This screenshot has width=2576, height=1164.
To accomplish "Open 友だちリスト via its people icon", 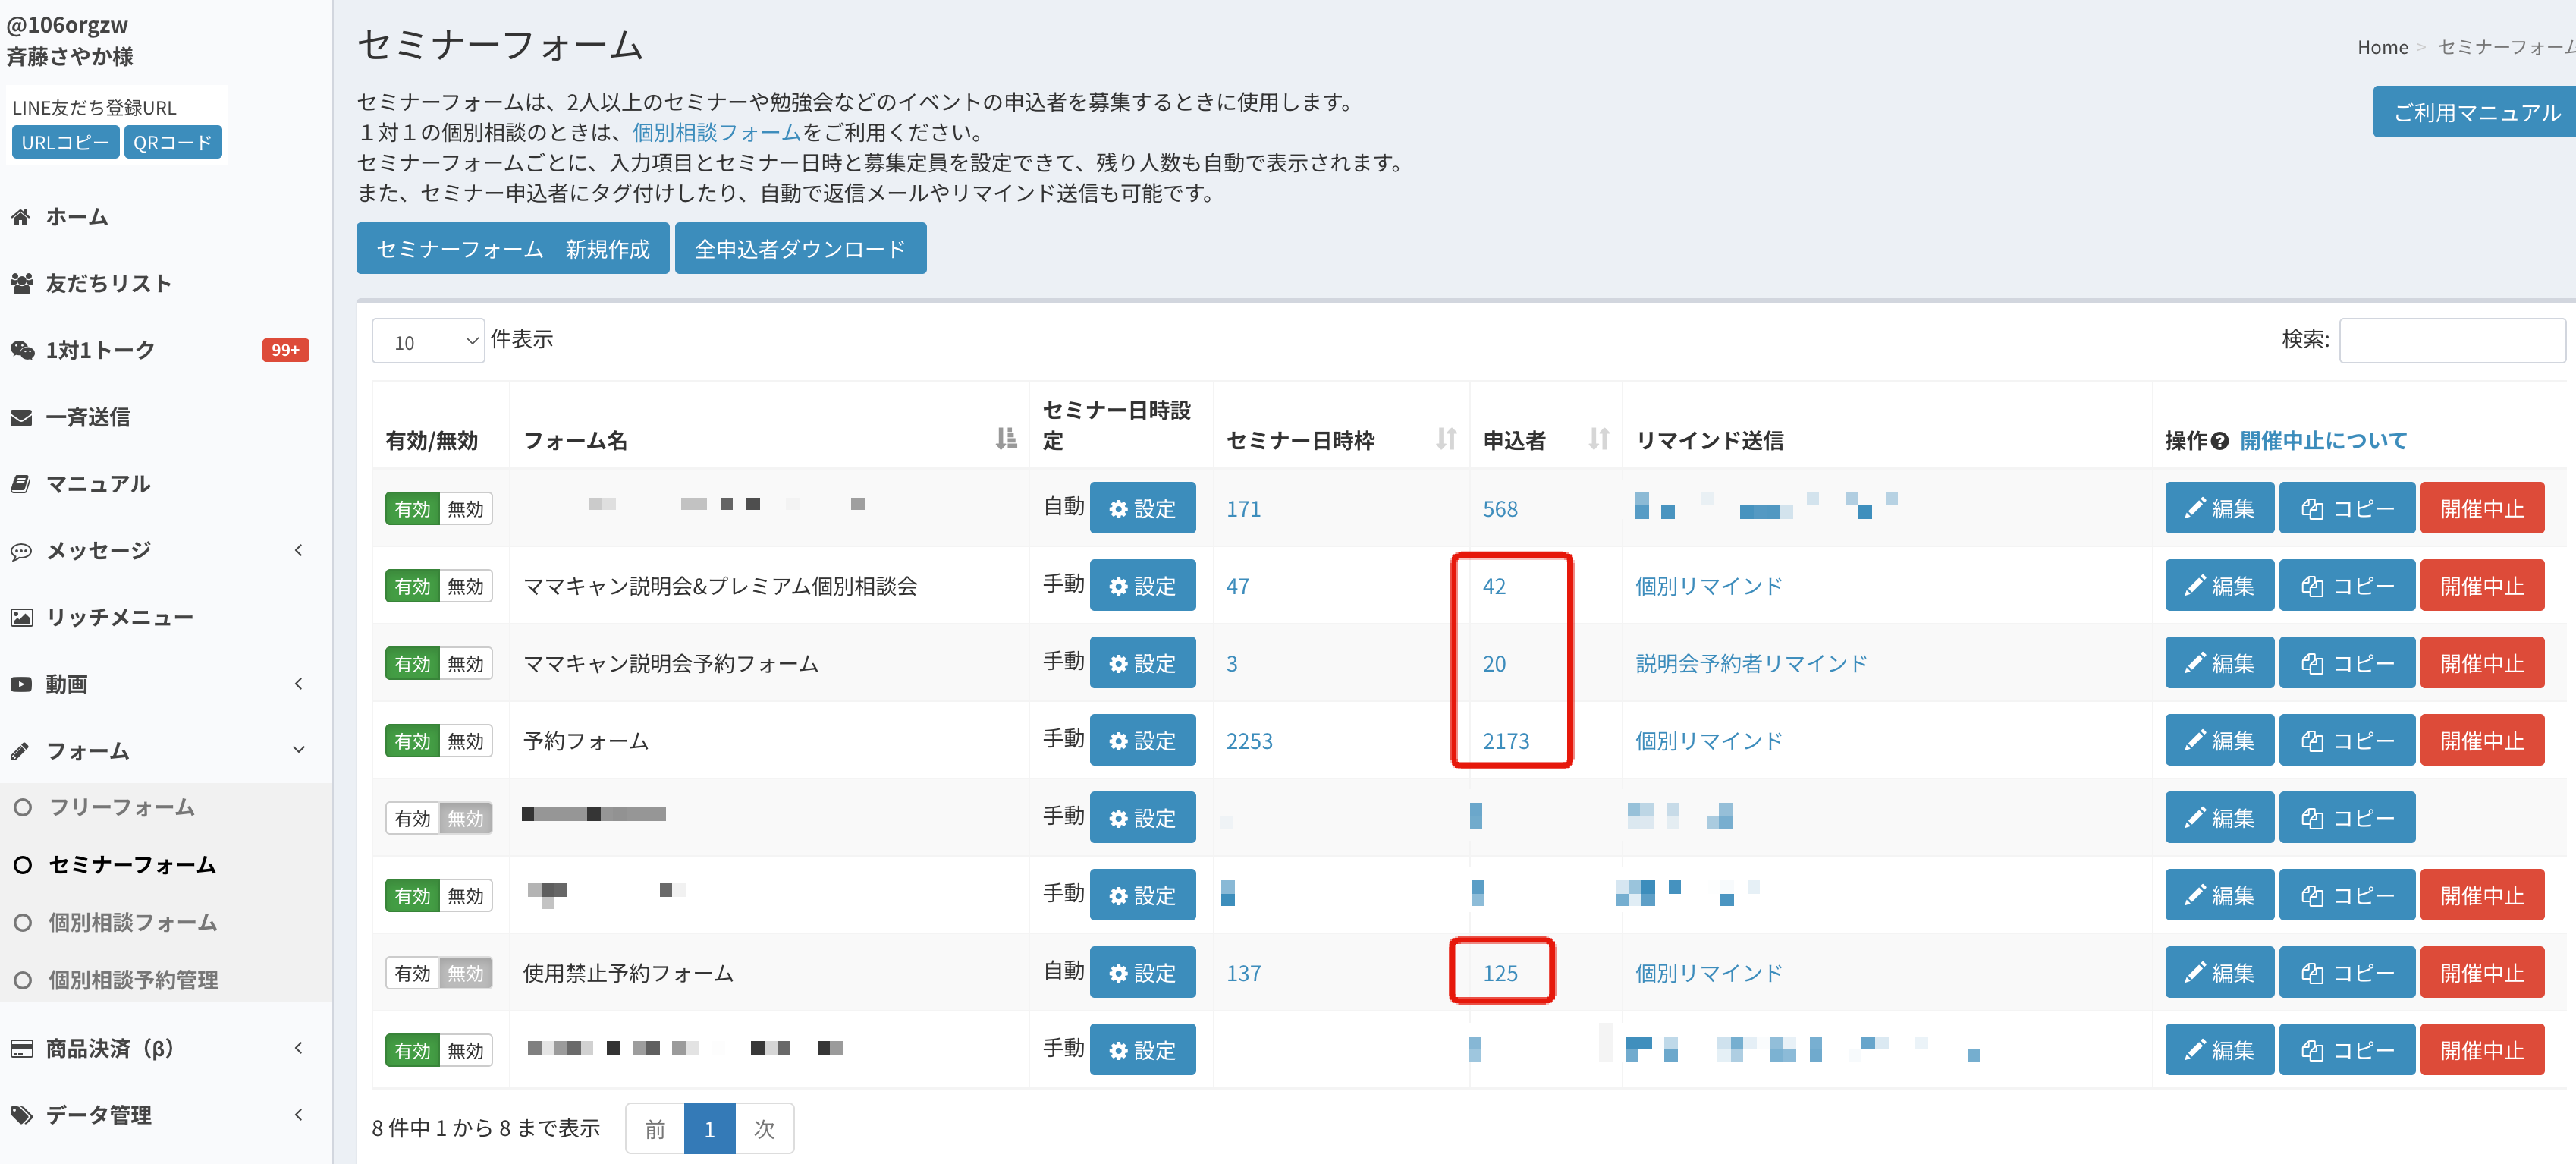I will (x=21, y=284).
